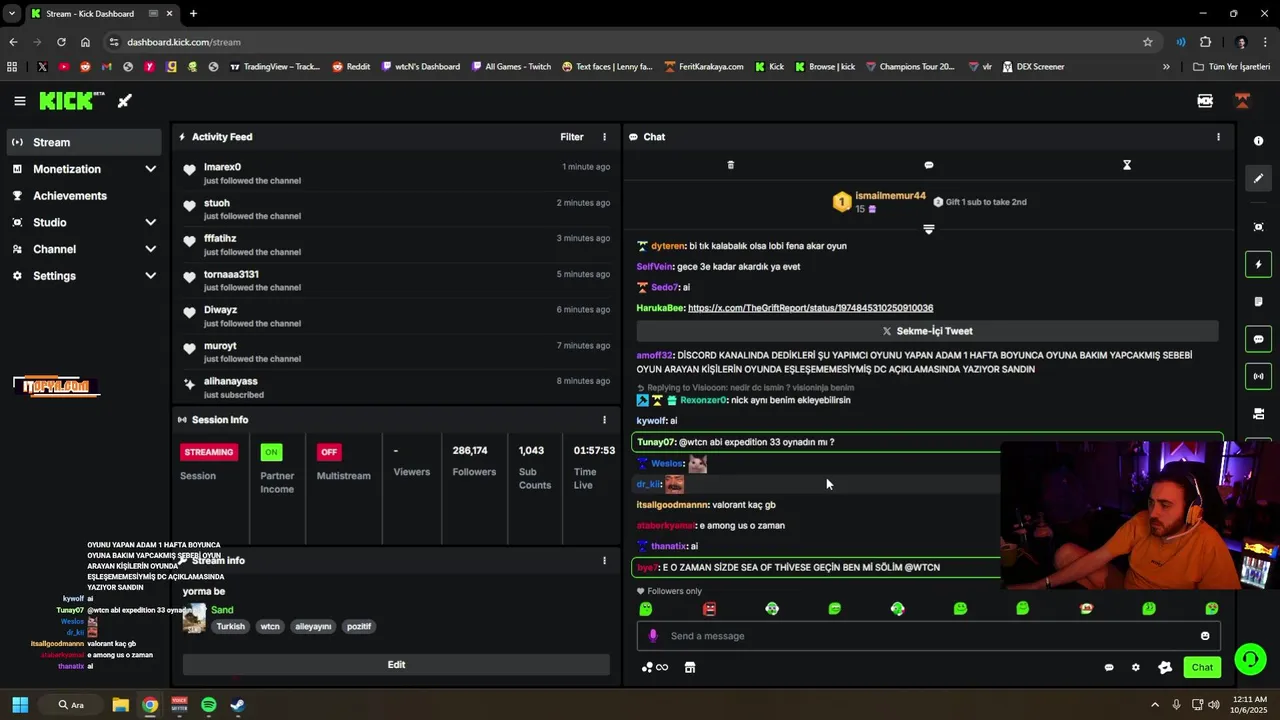Click the document notes icon in right sidebar
Image resolution: width=1280 pixels, height=720 pixels.
[x=1258, y=301]
